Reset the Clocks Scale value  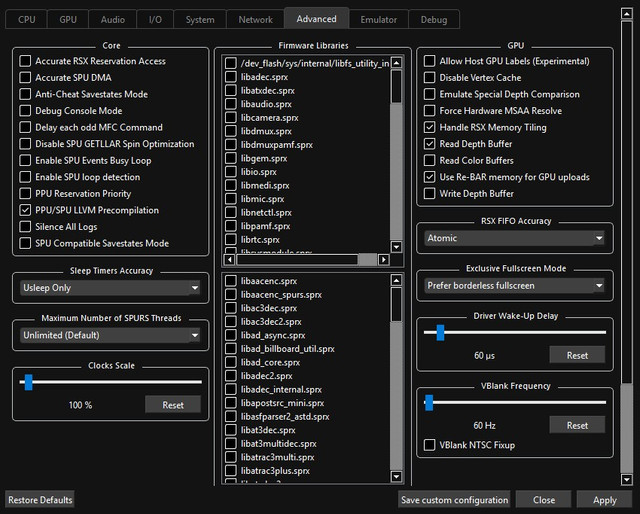pyautogui.click(x=173, y=405)
